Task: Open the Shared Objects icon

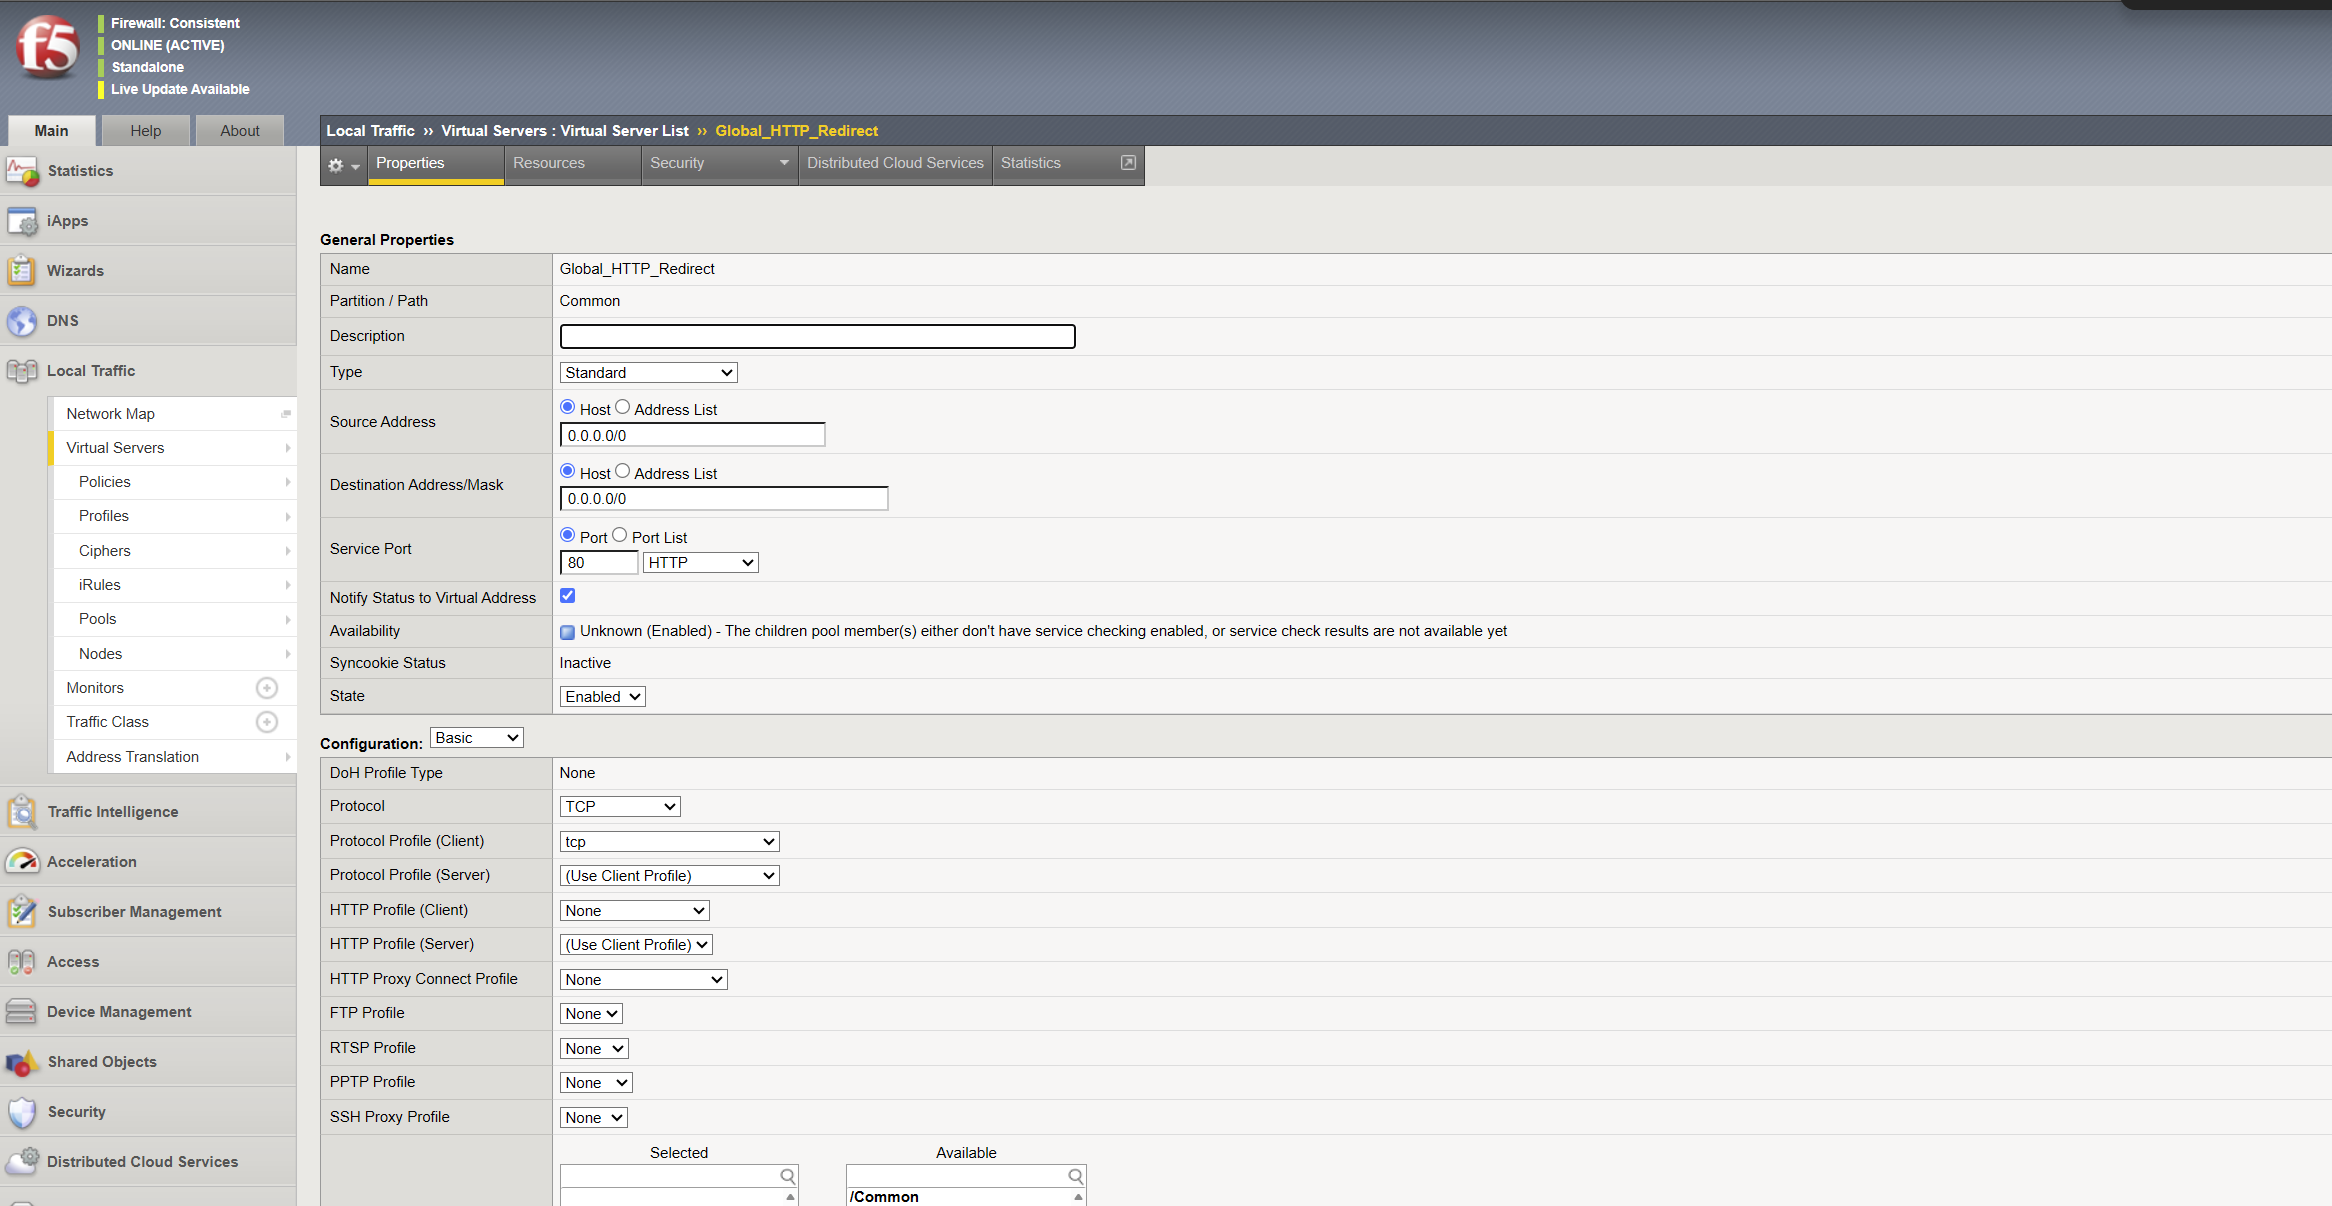Action: point(22,1062)
